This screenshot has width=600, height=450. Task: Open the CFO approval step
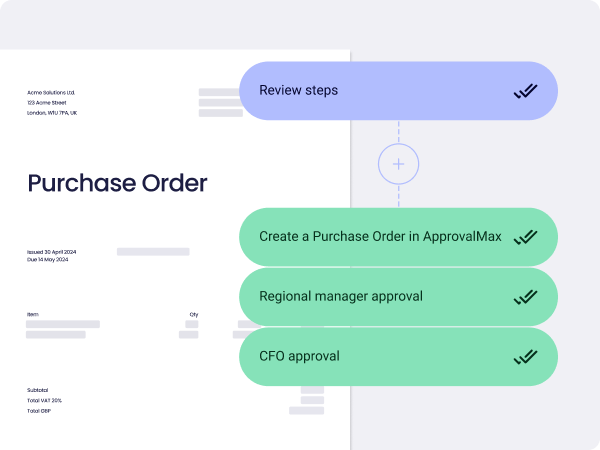tap(398, 357)
